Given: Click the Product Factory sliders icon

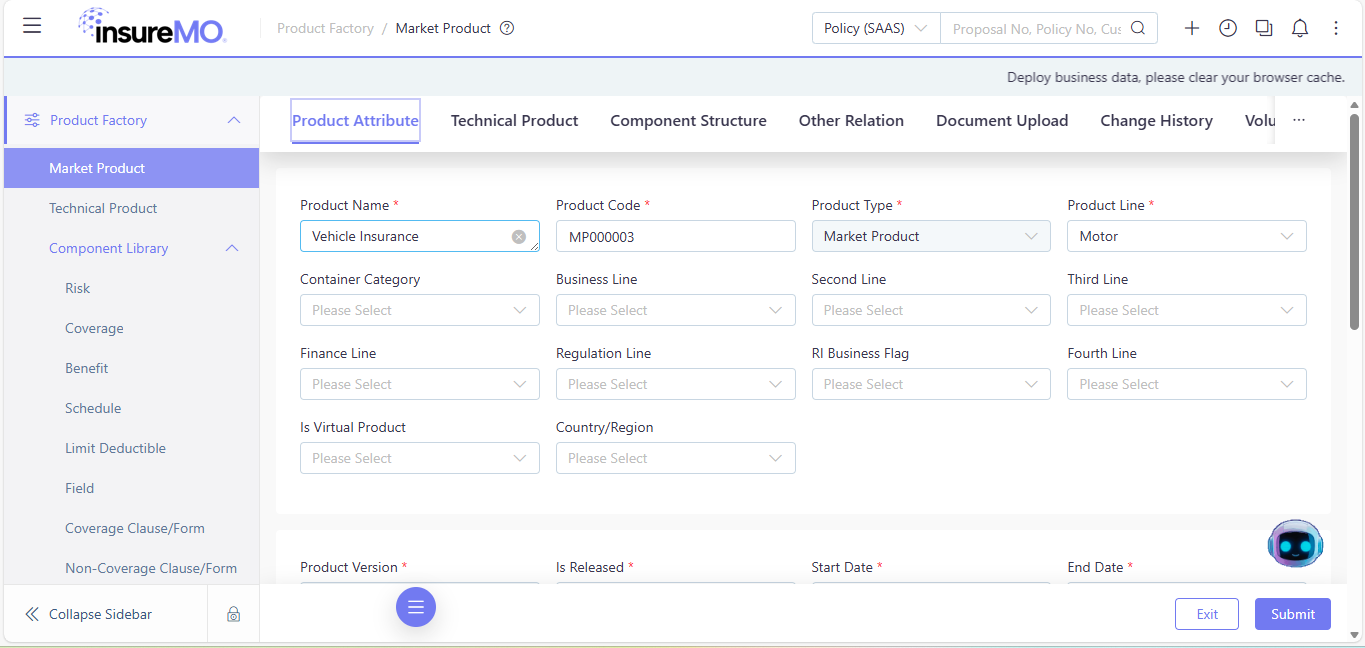Looking at the screenshot, I should 32,120.
